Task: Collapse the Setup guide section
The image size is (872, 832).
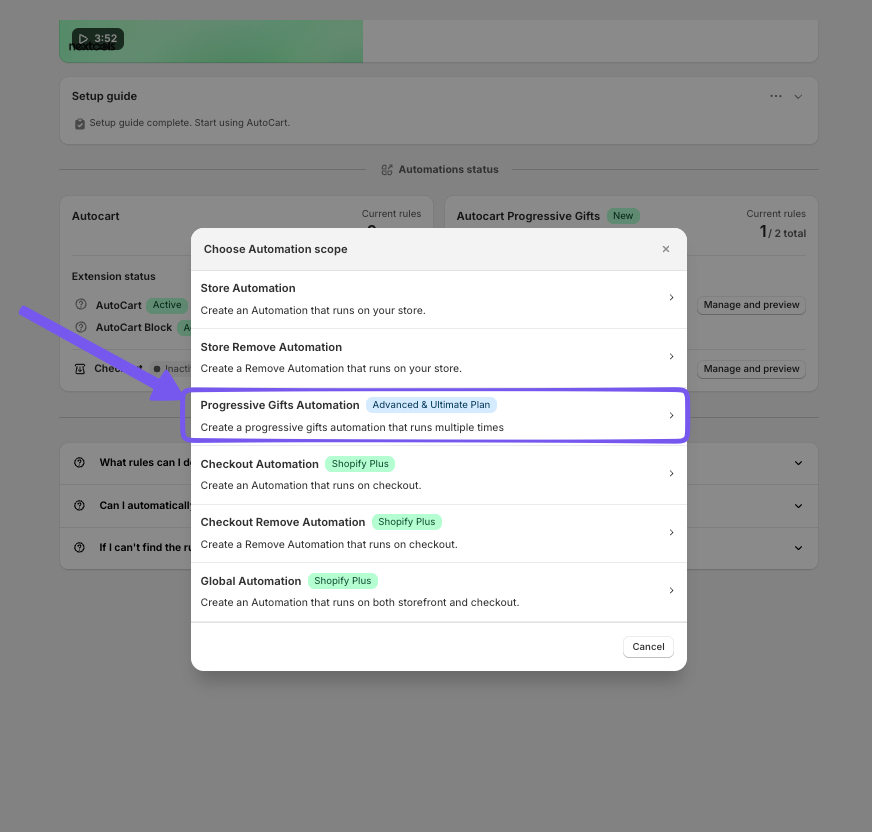Action: (x=798, y=97)
